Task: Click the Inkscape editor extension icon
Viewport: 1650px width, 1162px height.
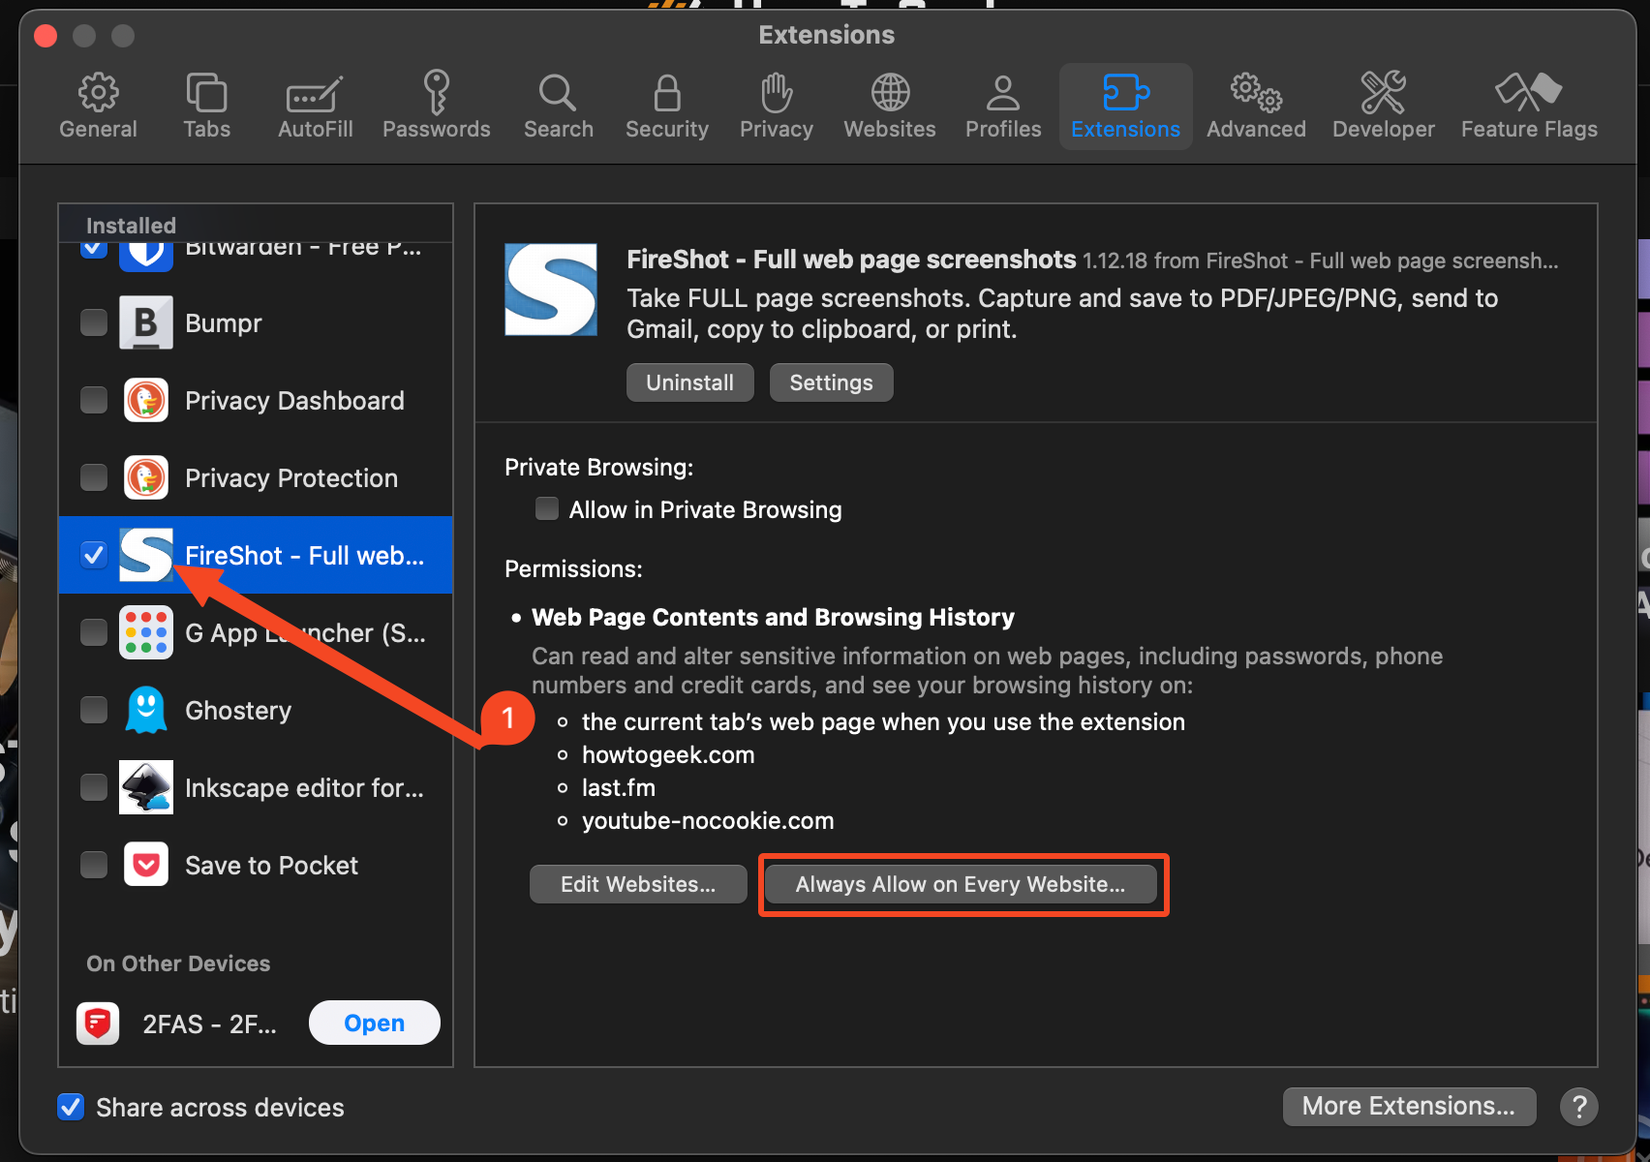Action: [146, 787]
